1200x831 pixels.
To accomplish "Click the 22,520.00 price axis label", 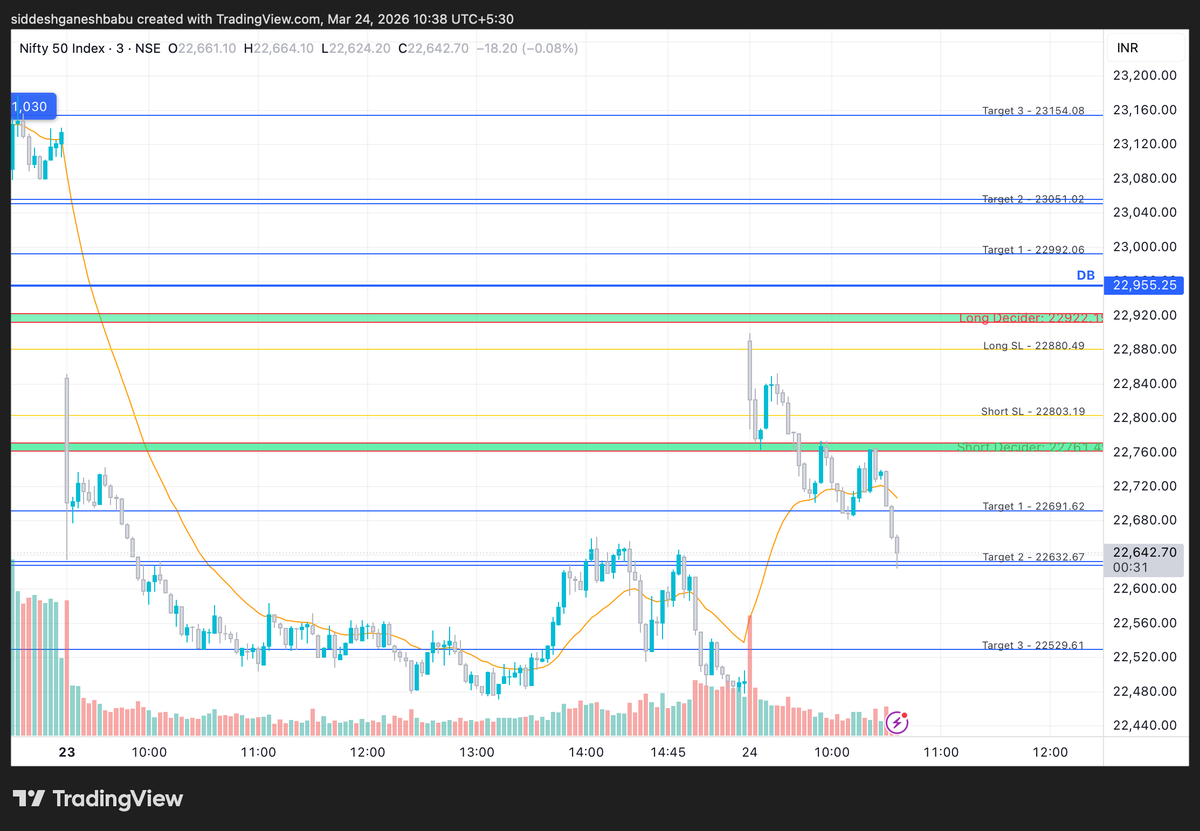I will [1143, 657].
